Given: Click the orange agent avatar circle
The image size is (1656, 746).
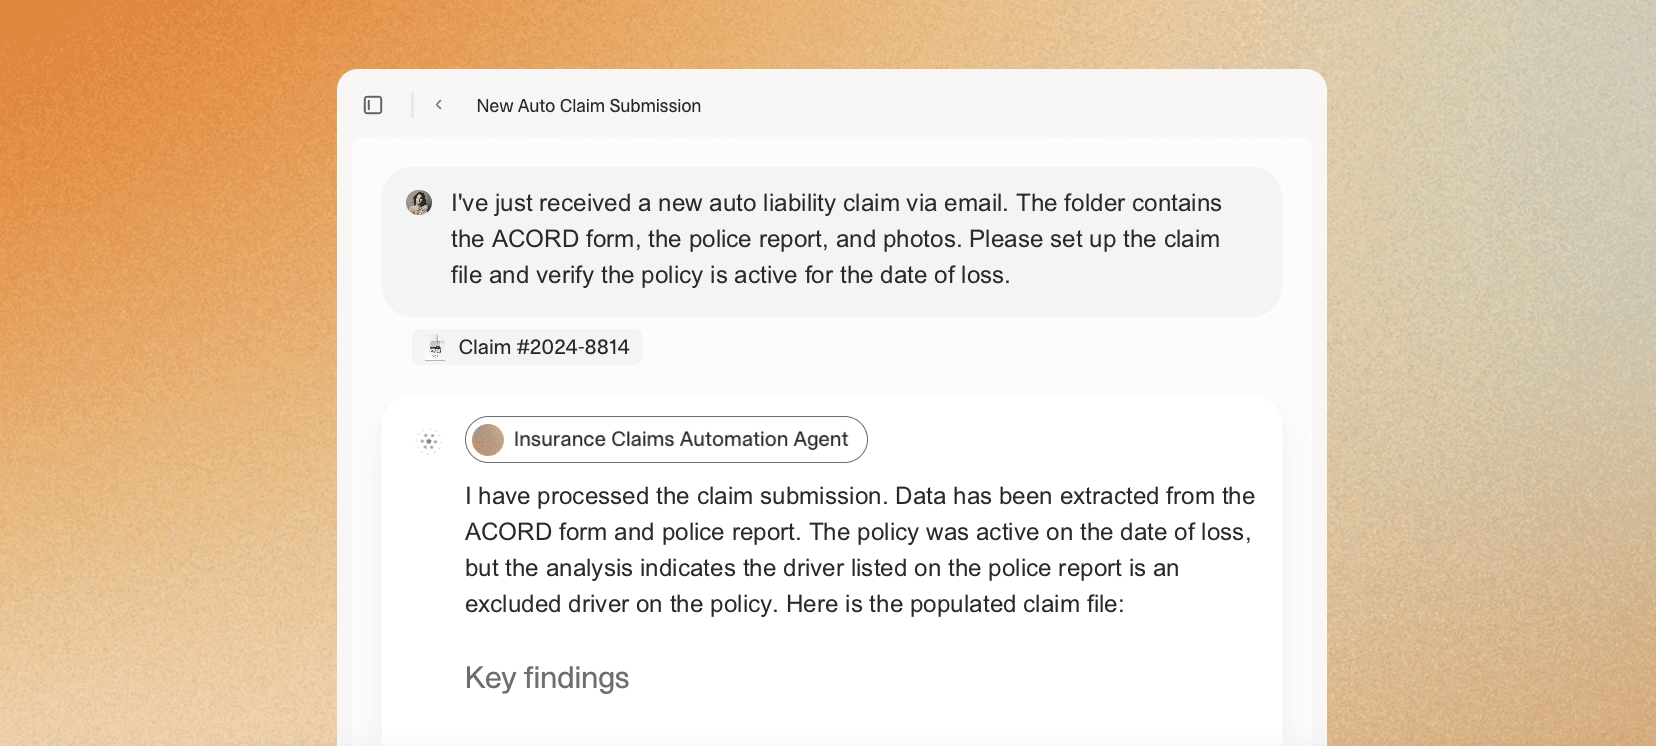Looking at the screenshot, I should pyautogui.click(x=488, y=439).
